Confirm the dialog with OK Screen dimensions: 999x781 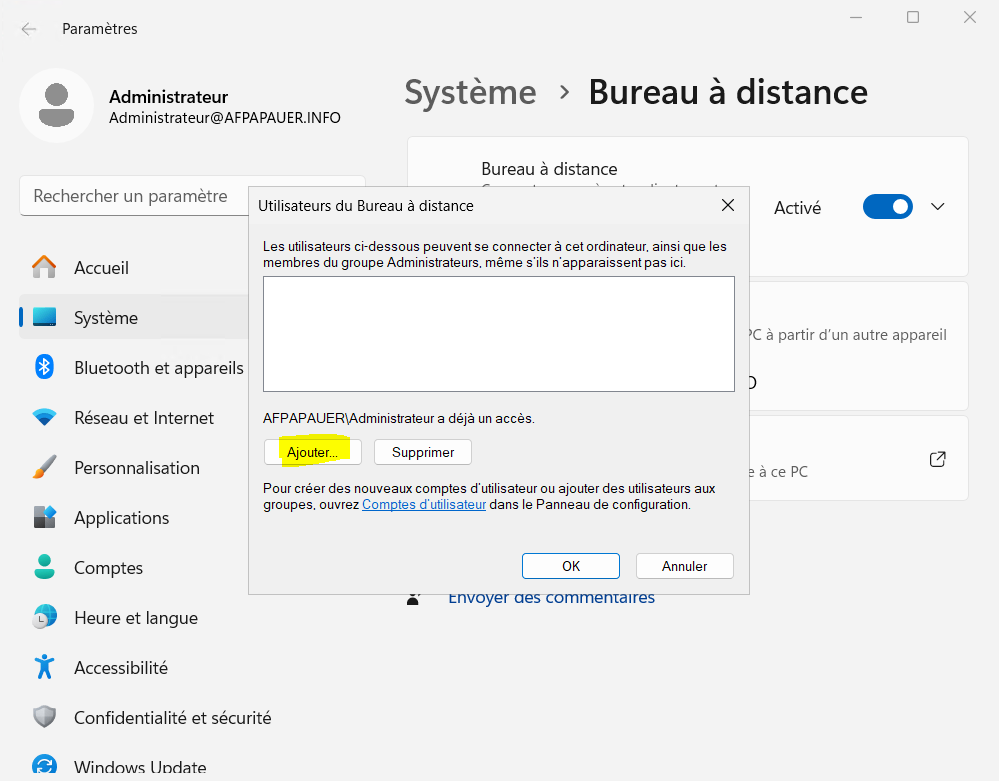click(x=570, y=566)
